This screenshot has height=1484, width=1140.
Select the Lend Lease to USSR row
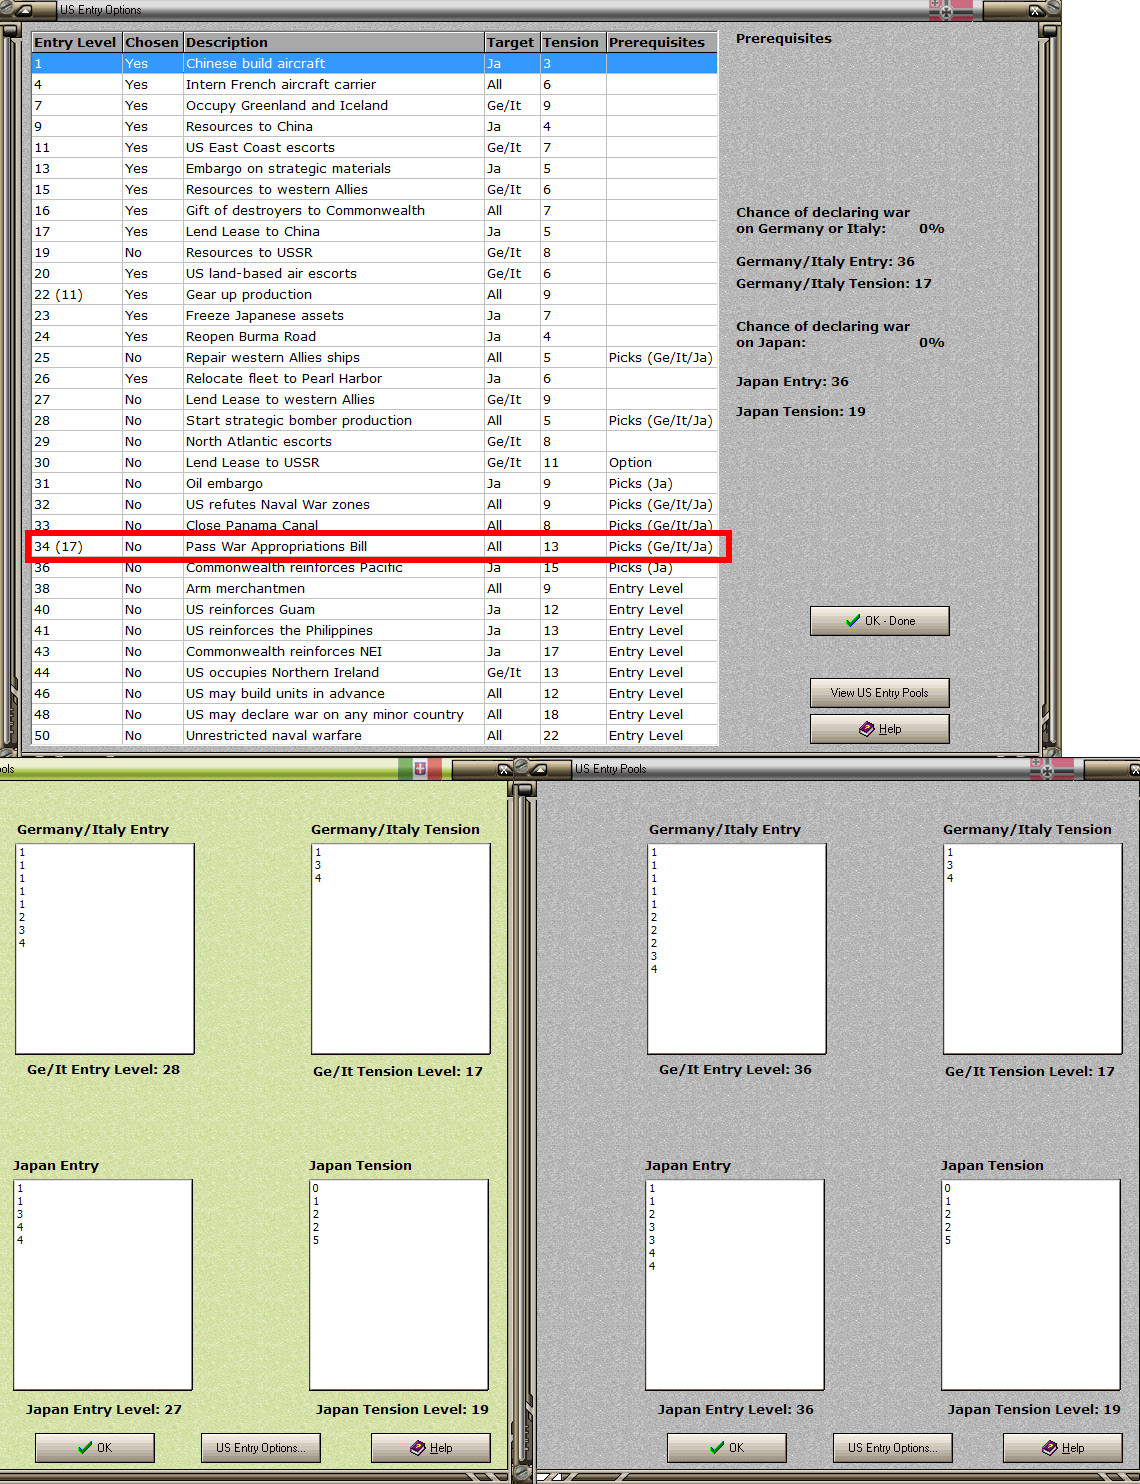(x=374, y=462)
